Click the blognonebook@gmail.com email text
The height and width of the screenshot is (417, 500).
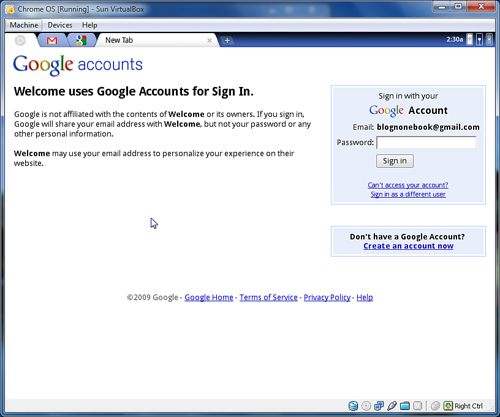428,127
